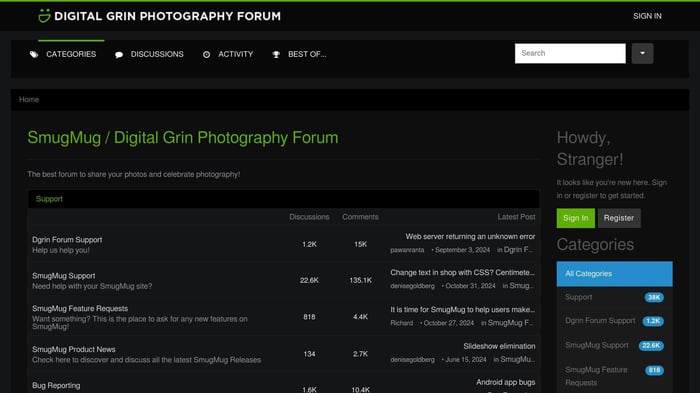Click the 38K Support count badge
Screen dimensions: 700x393
tap(654, 297)
